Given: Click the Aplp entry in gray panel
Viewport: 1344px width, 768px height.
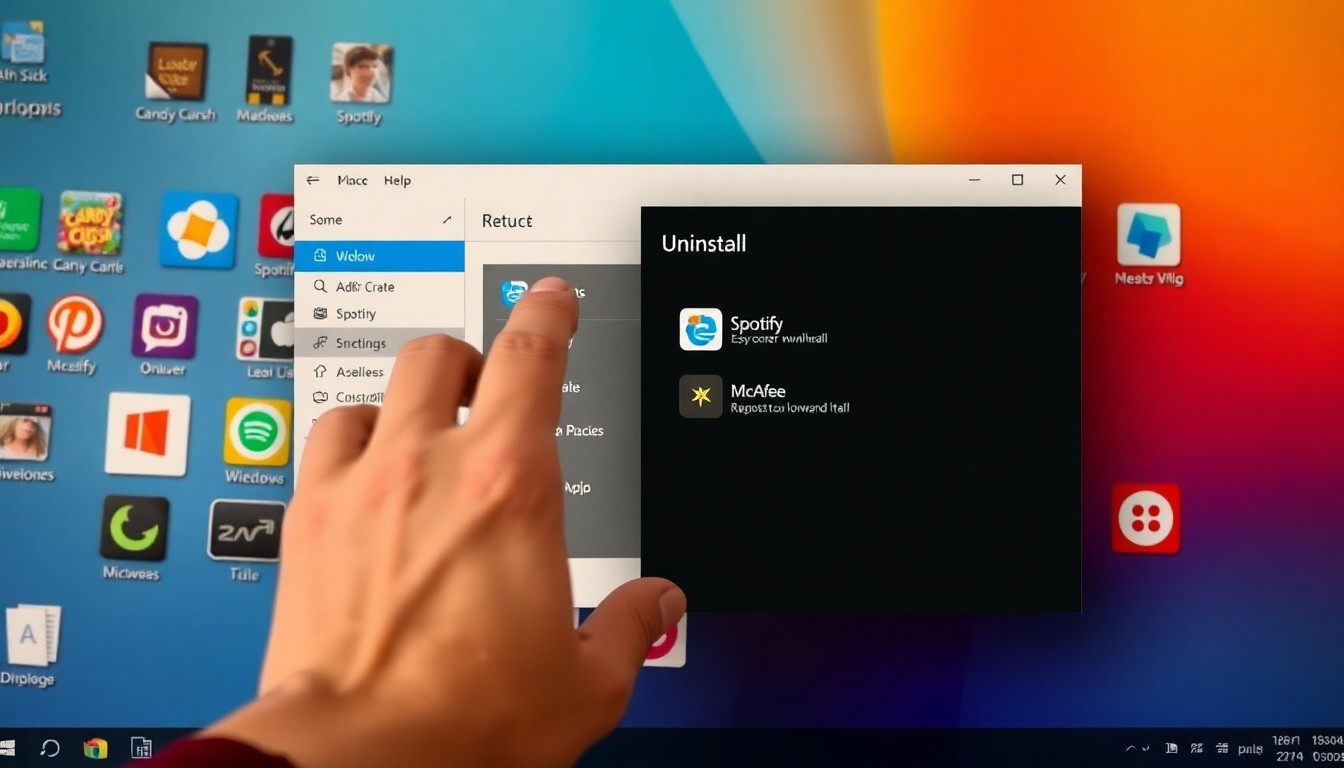Looking at the screenshot, I should (577, 487).
